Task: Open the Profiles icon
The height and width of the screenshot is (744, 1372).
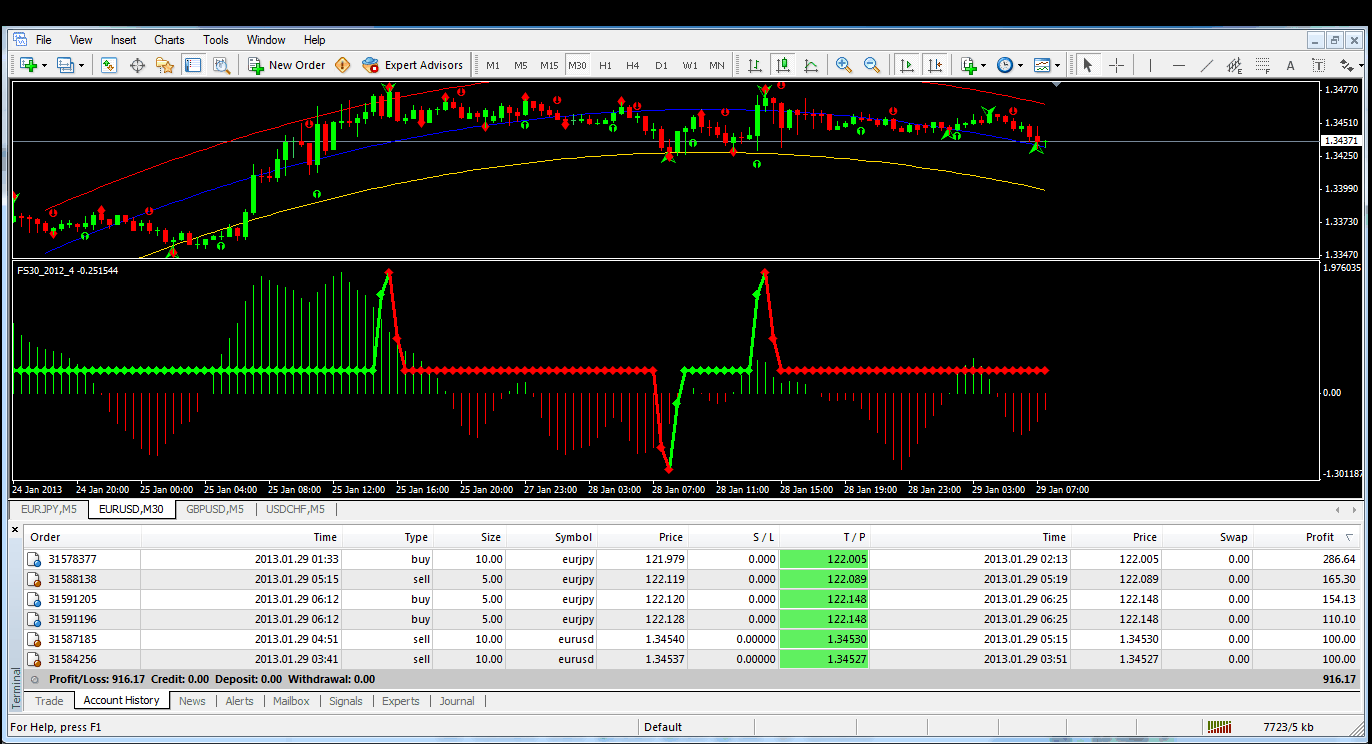Action: click(66, 65)
